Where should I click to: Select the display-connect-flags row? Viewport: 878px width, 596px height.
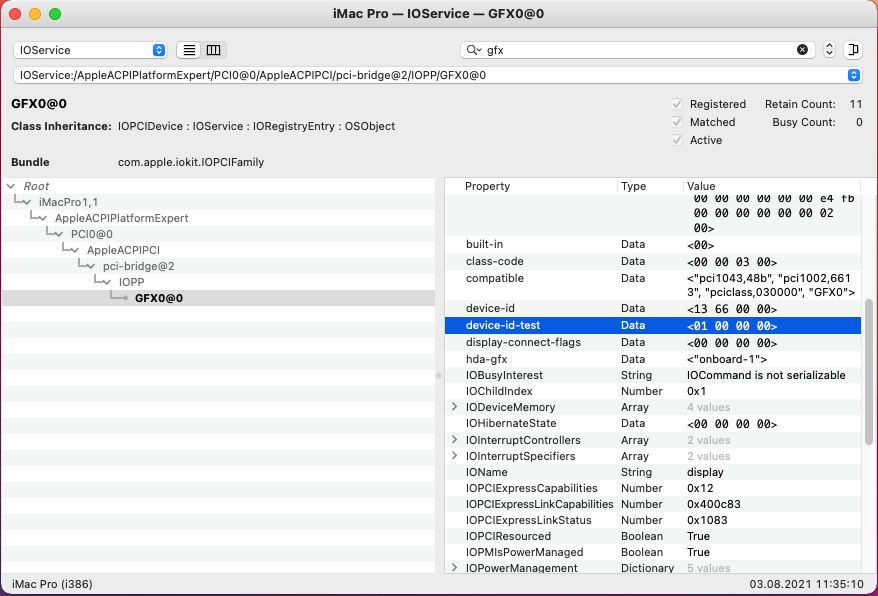pos(653,342)
